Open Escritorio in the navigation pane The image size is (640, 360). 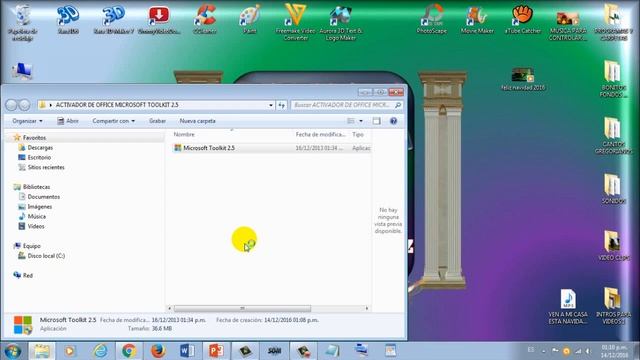39,158
